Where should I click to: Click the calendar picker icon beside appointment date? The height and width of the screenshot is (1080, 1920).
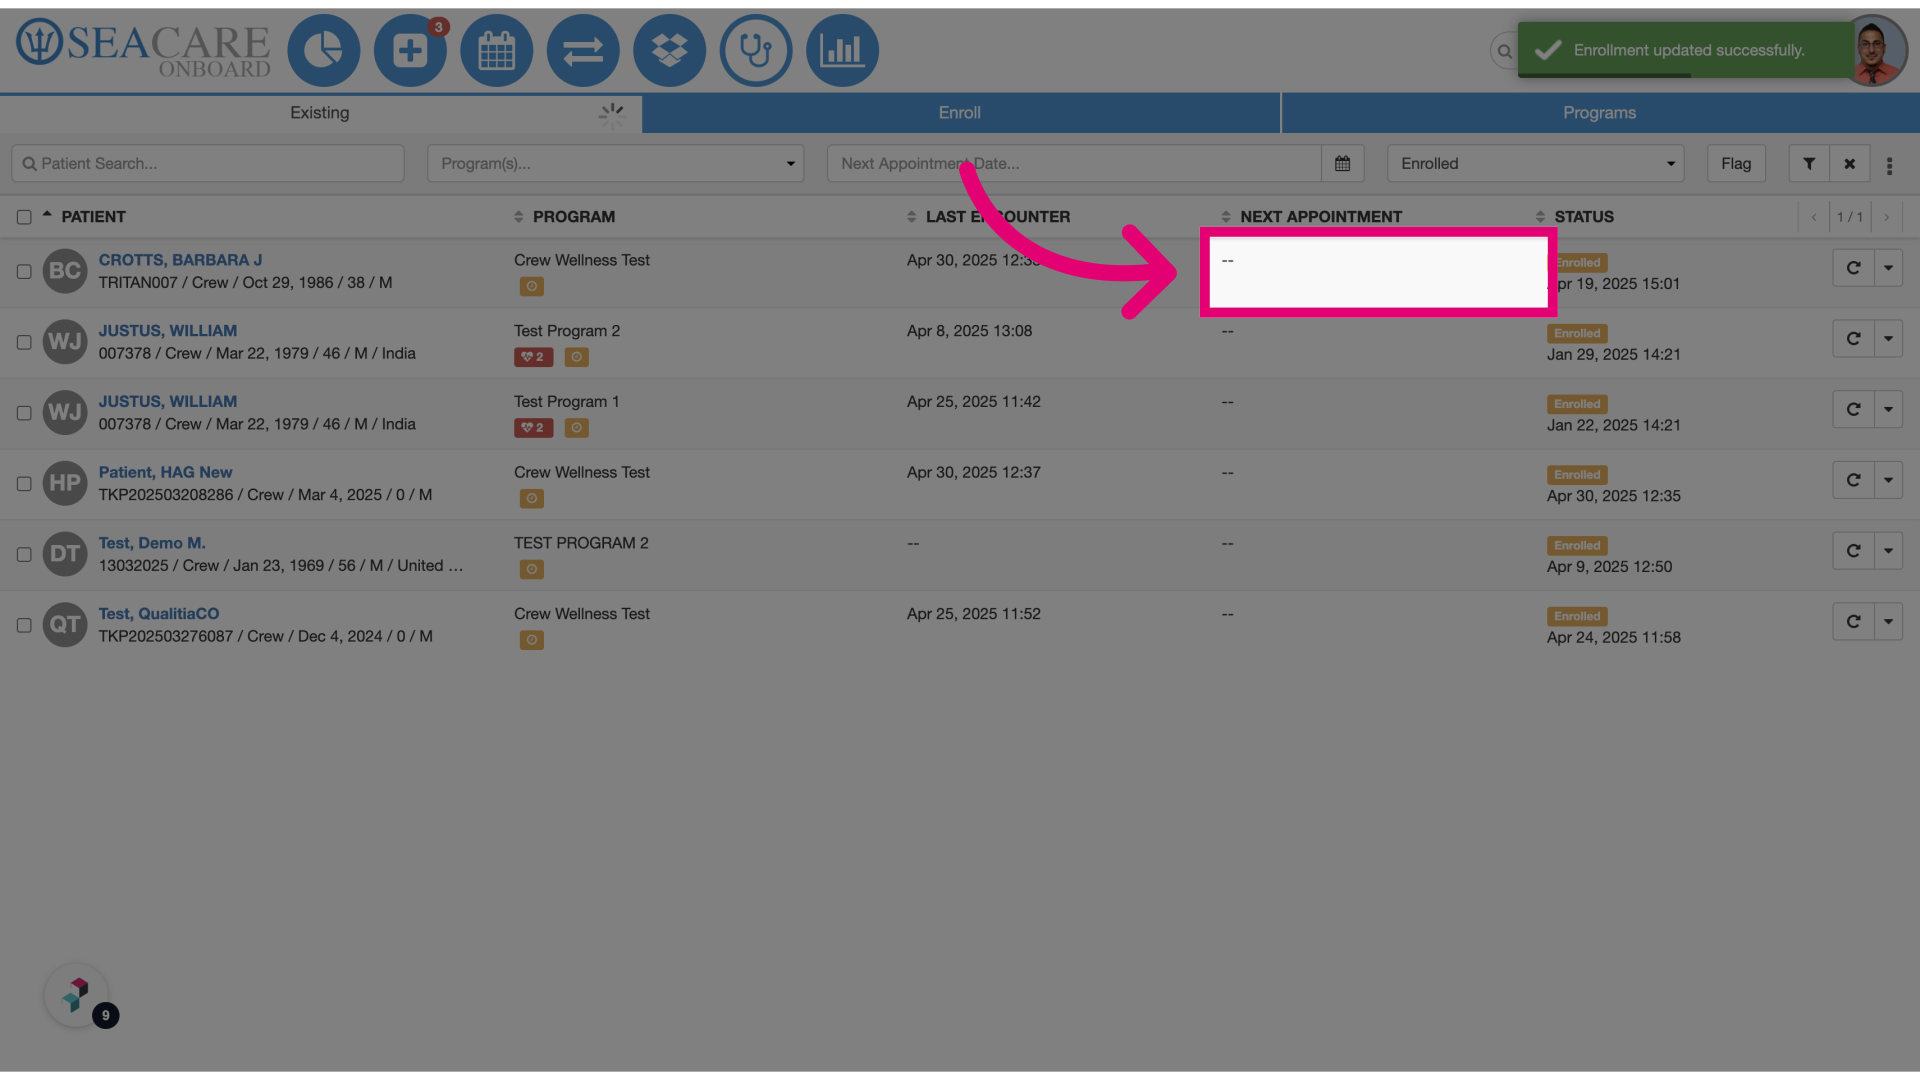1342,163
